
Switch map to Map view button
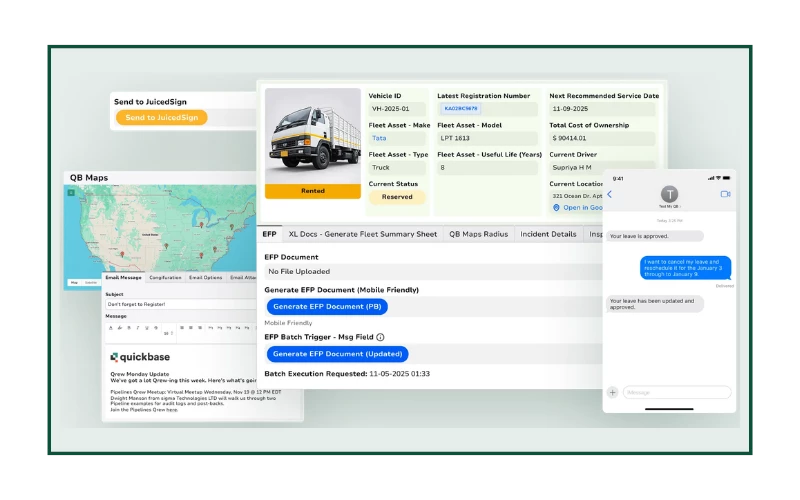(74, 283)
